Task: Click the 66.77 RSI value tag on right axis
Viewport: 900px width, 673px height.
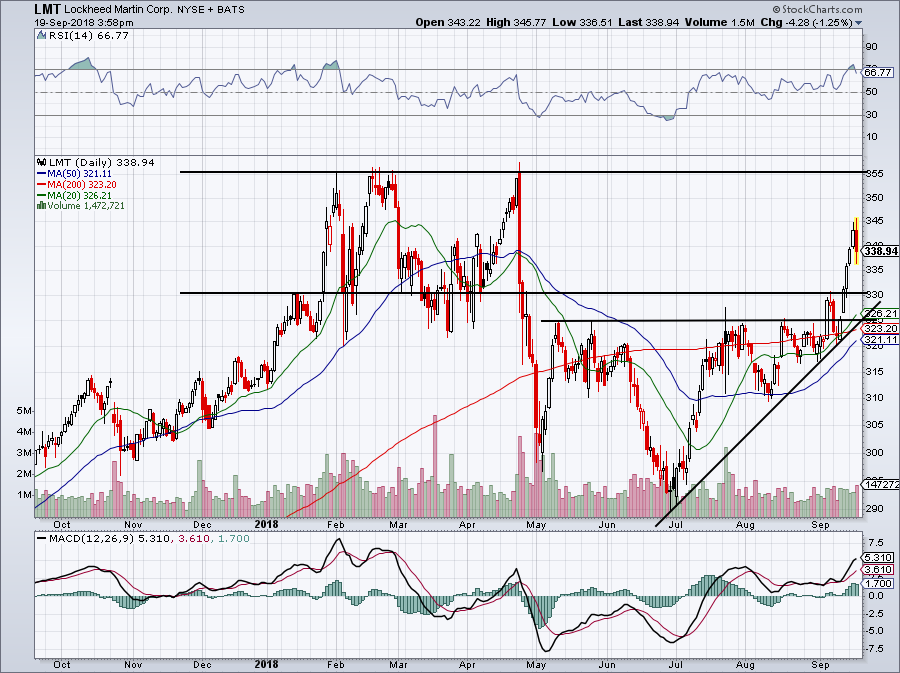Action: click(878, 72)
